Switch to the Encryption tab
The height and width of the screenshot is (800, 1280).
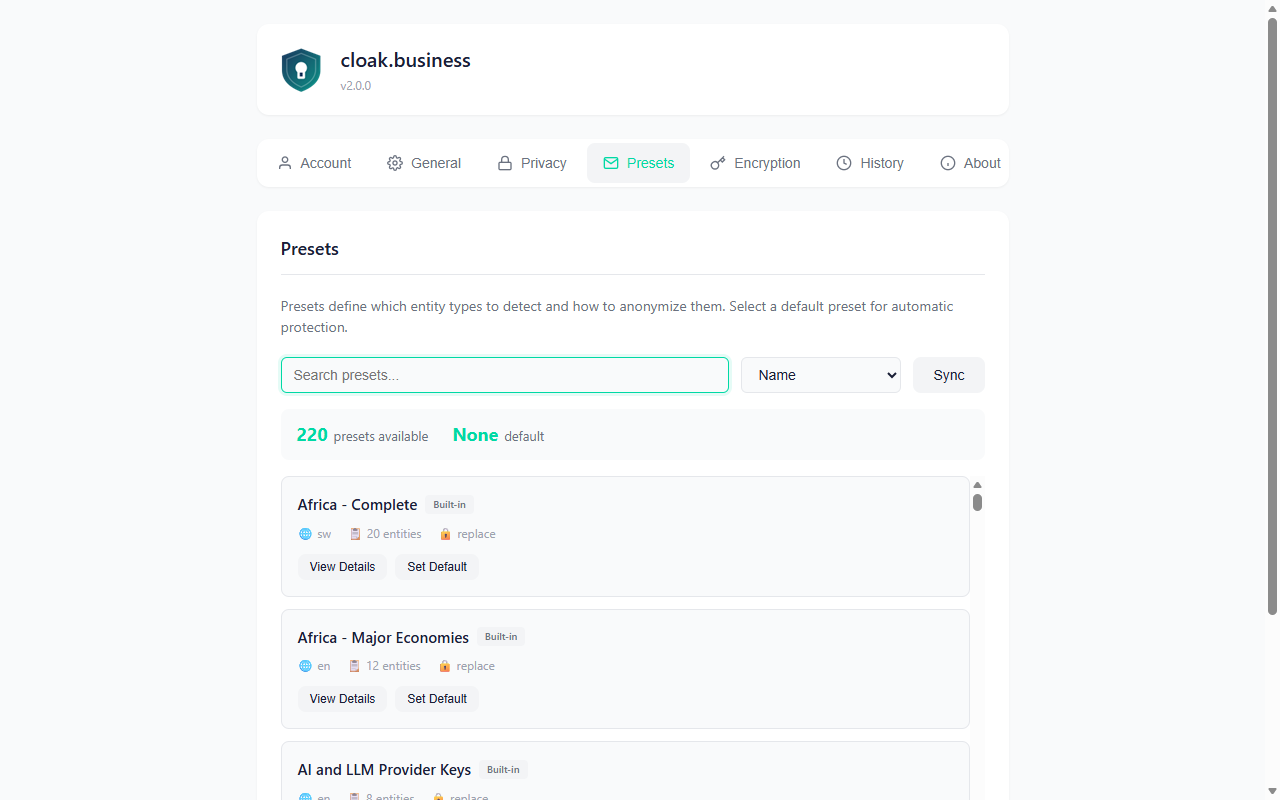755,163
